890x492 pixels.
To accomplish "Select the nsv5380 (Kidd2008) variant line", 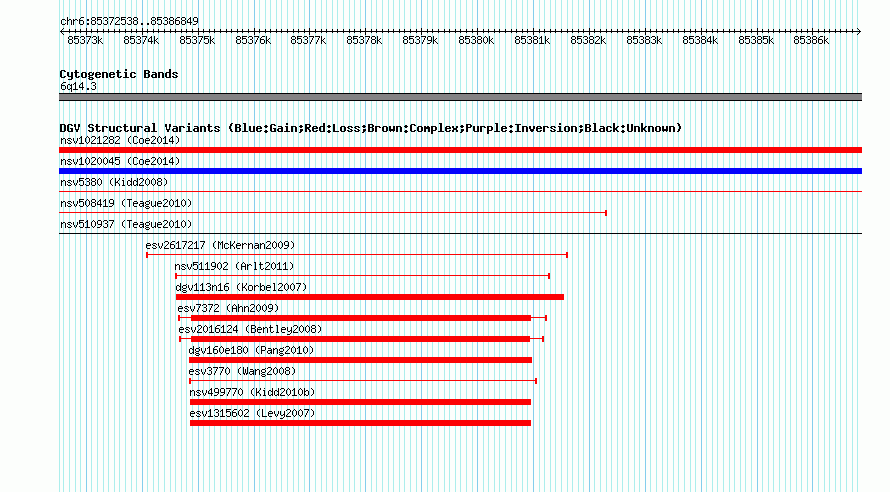I will [460, 192].
